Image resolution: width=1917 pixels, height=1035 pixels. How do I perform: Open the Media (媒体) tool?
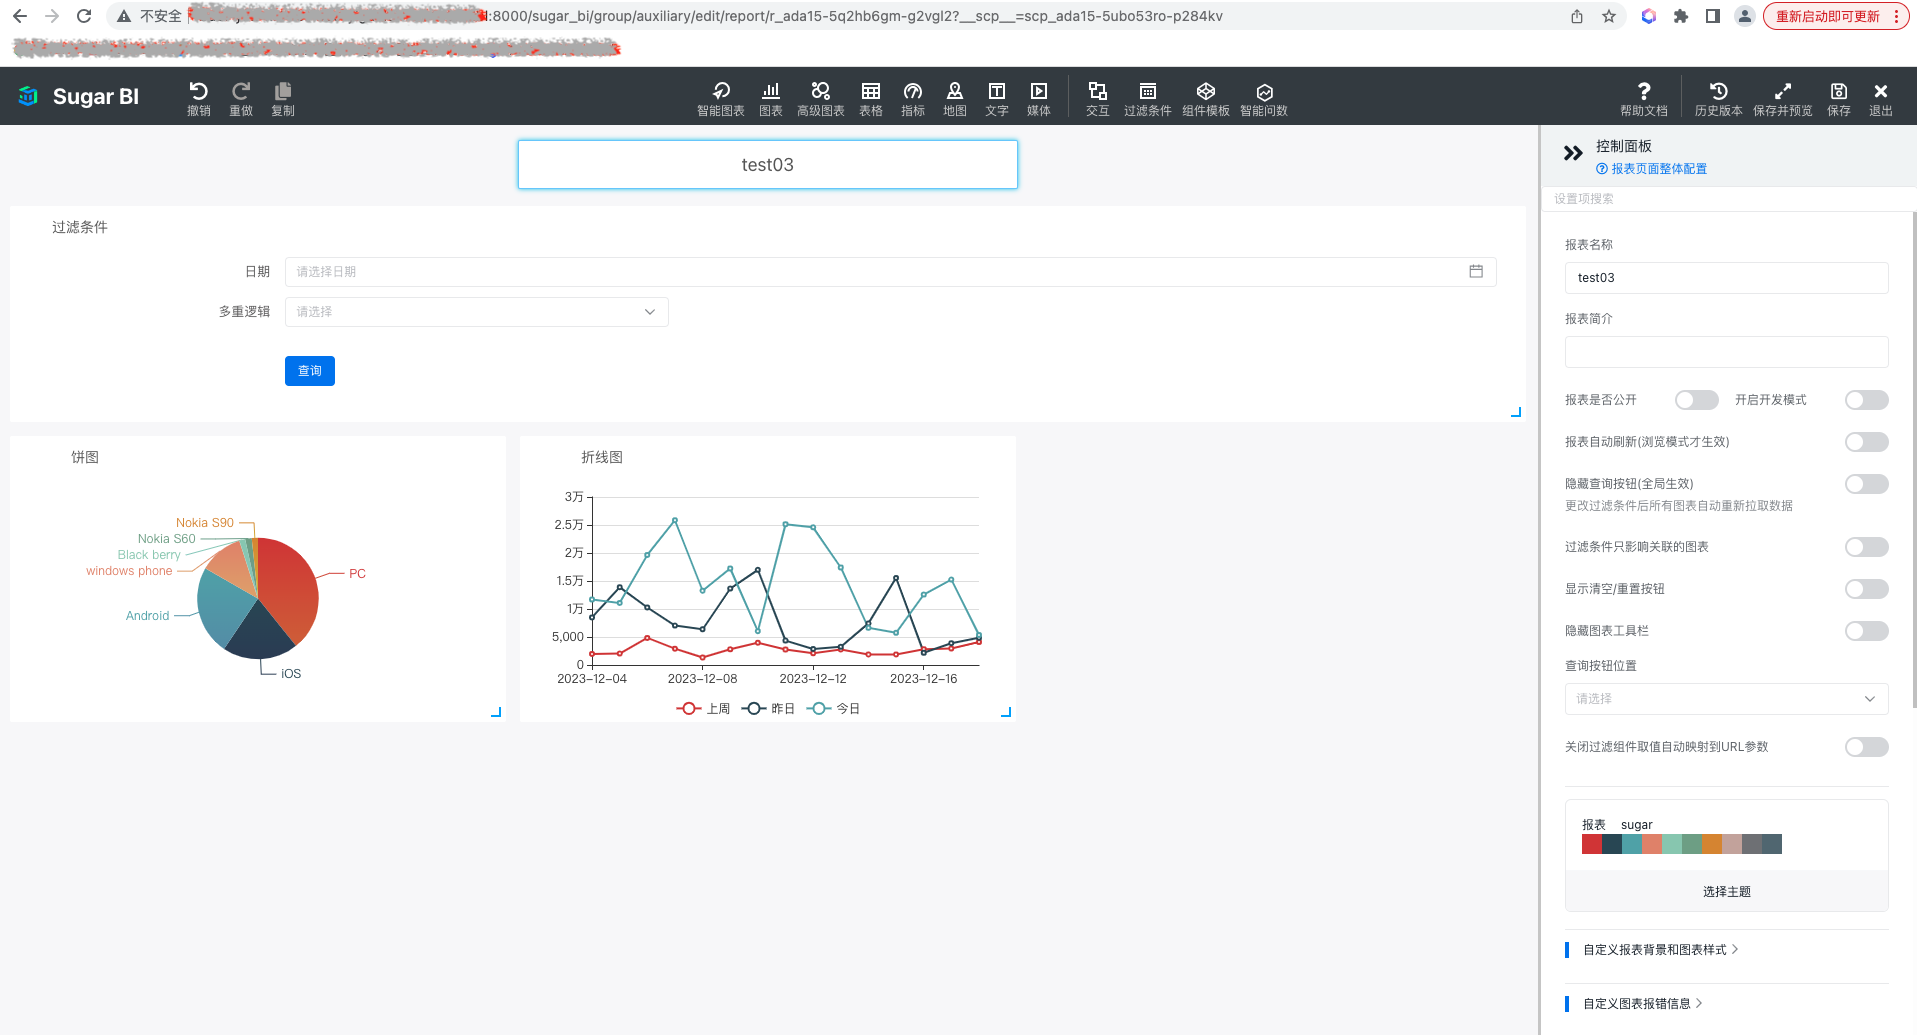click(x=1039, y=98)
